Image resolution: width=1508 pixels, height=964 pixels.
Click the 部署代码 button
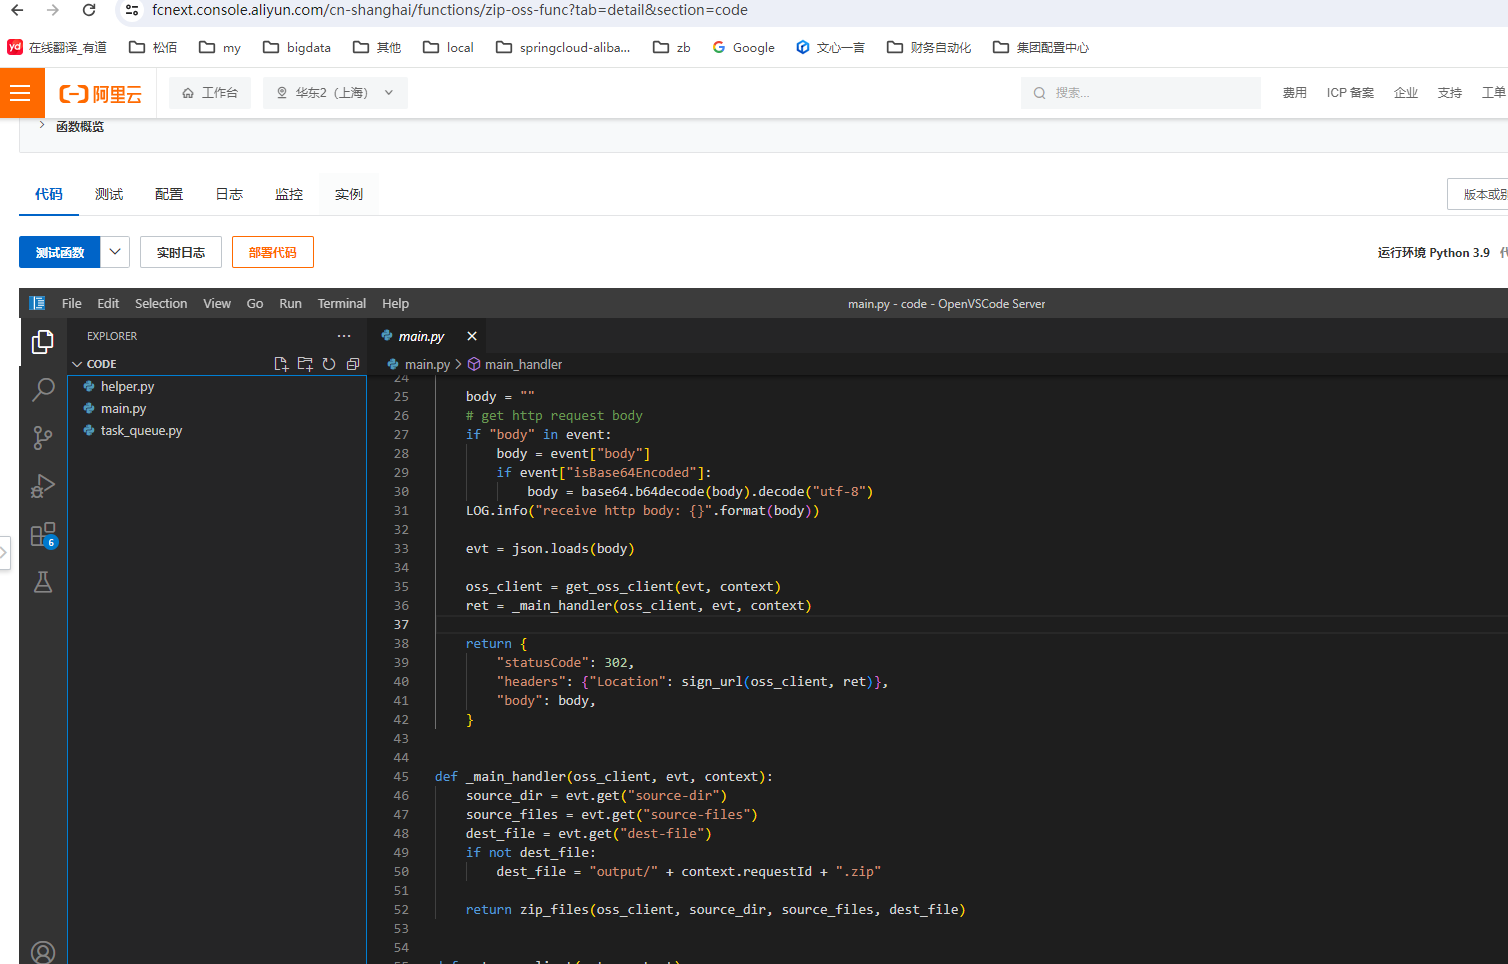click(x=272, y=252)
